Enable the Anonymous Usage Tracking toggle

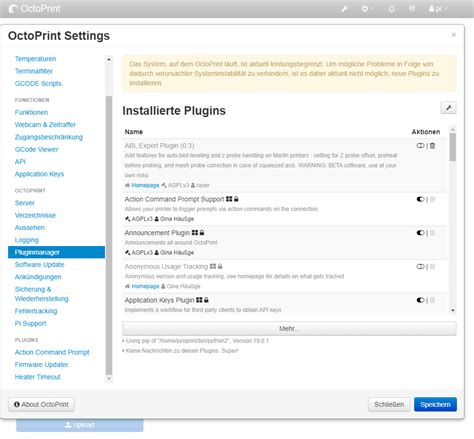pyautogui.click(x=420, y=266)
